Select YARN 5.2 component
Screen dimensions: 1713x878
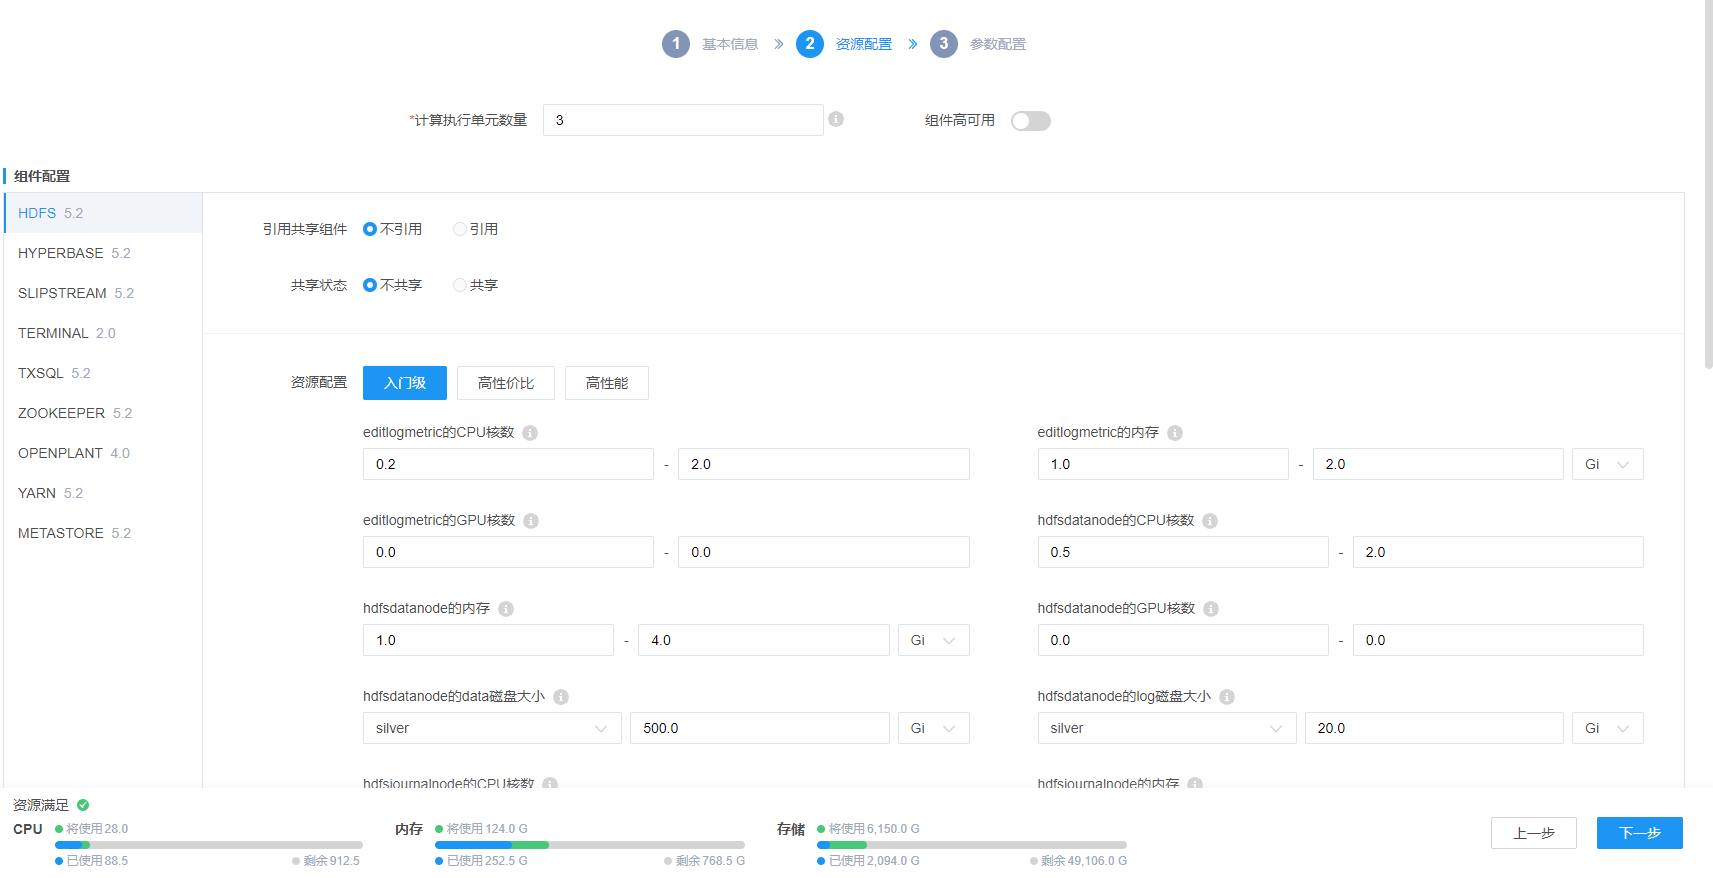coord(103,493)
